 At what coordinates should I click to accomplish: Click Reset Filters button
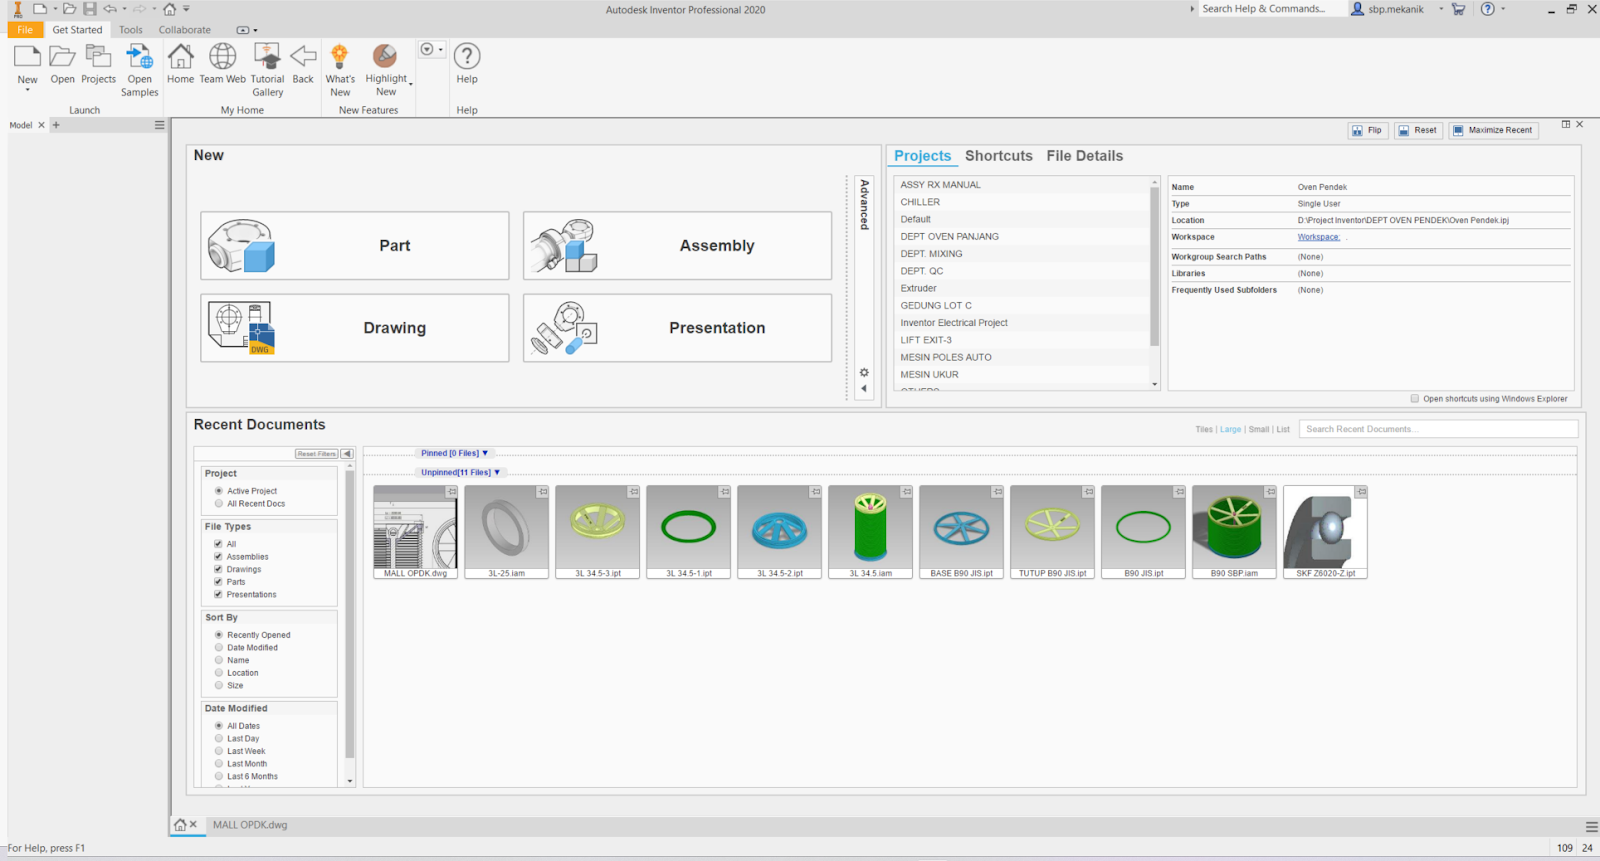tap(316, 454)
